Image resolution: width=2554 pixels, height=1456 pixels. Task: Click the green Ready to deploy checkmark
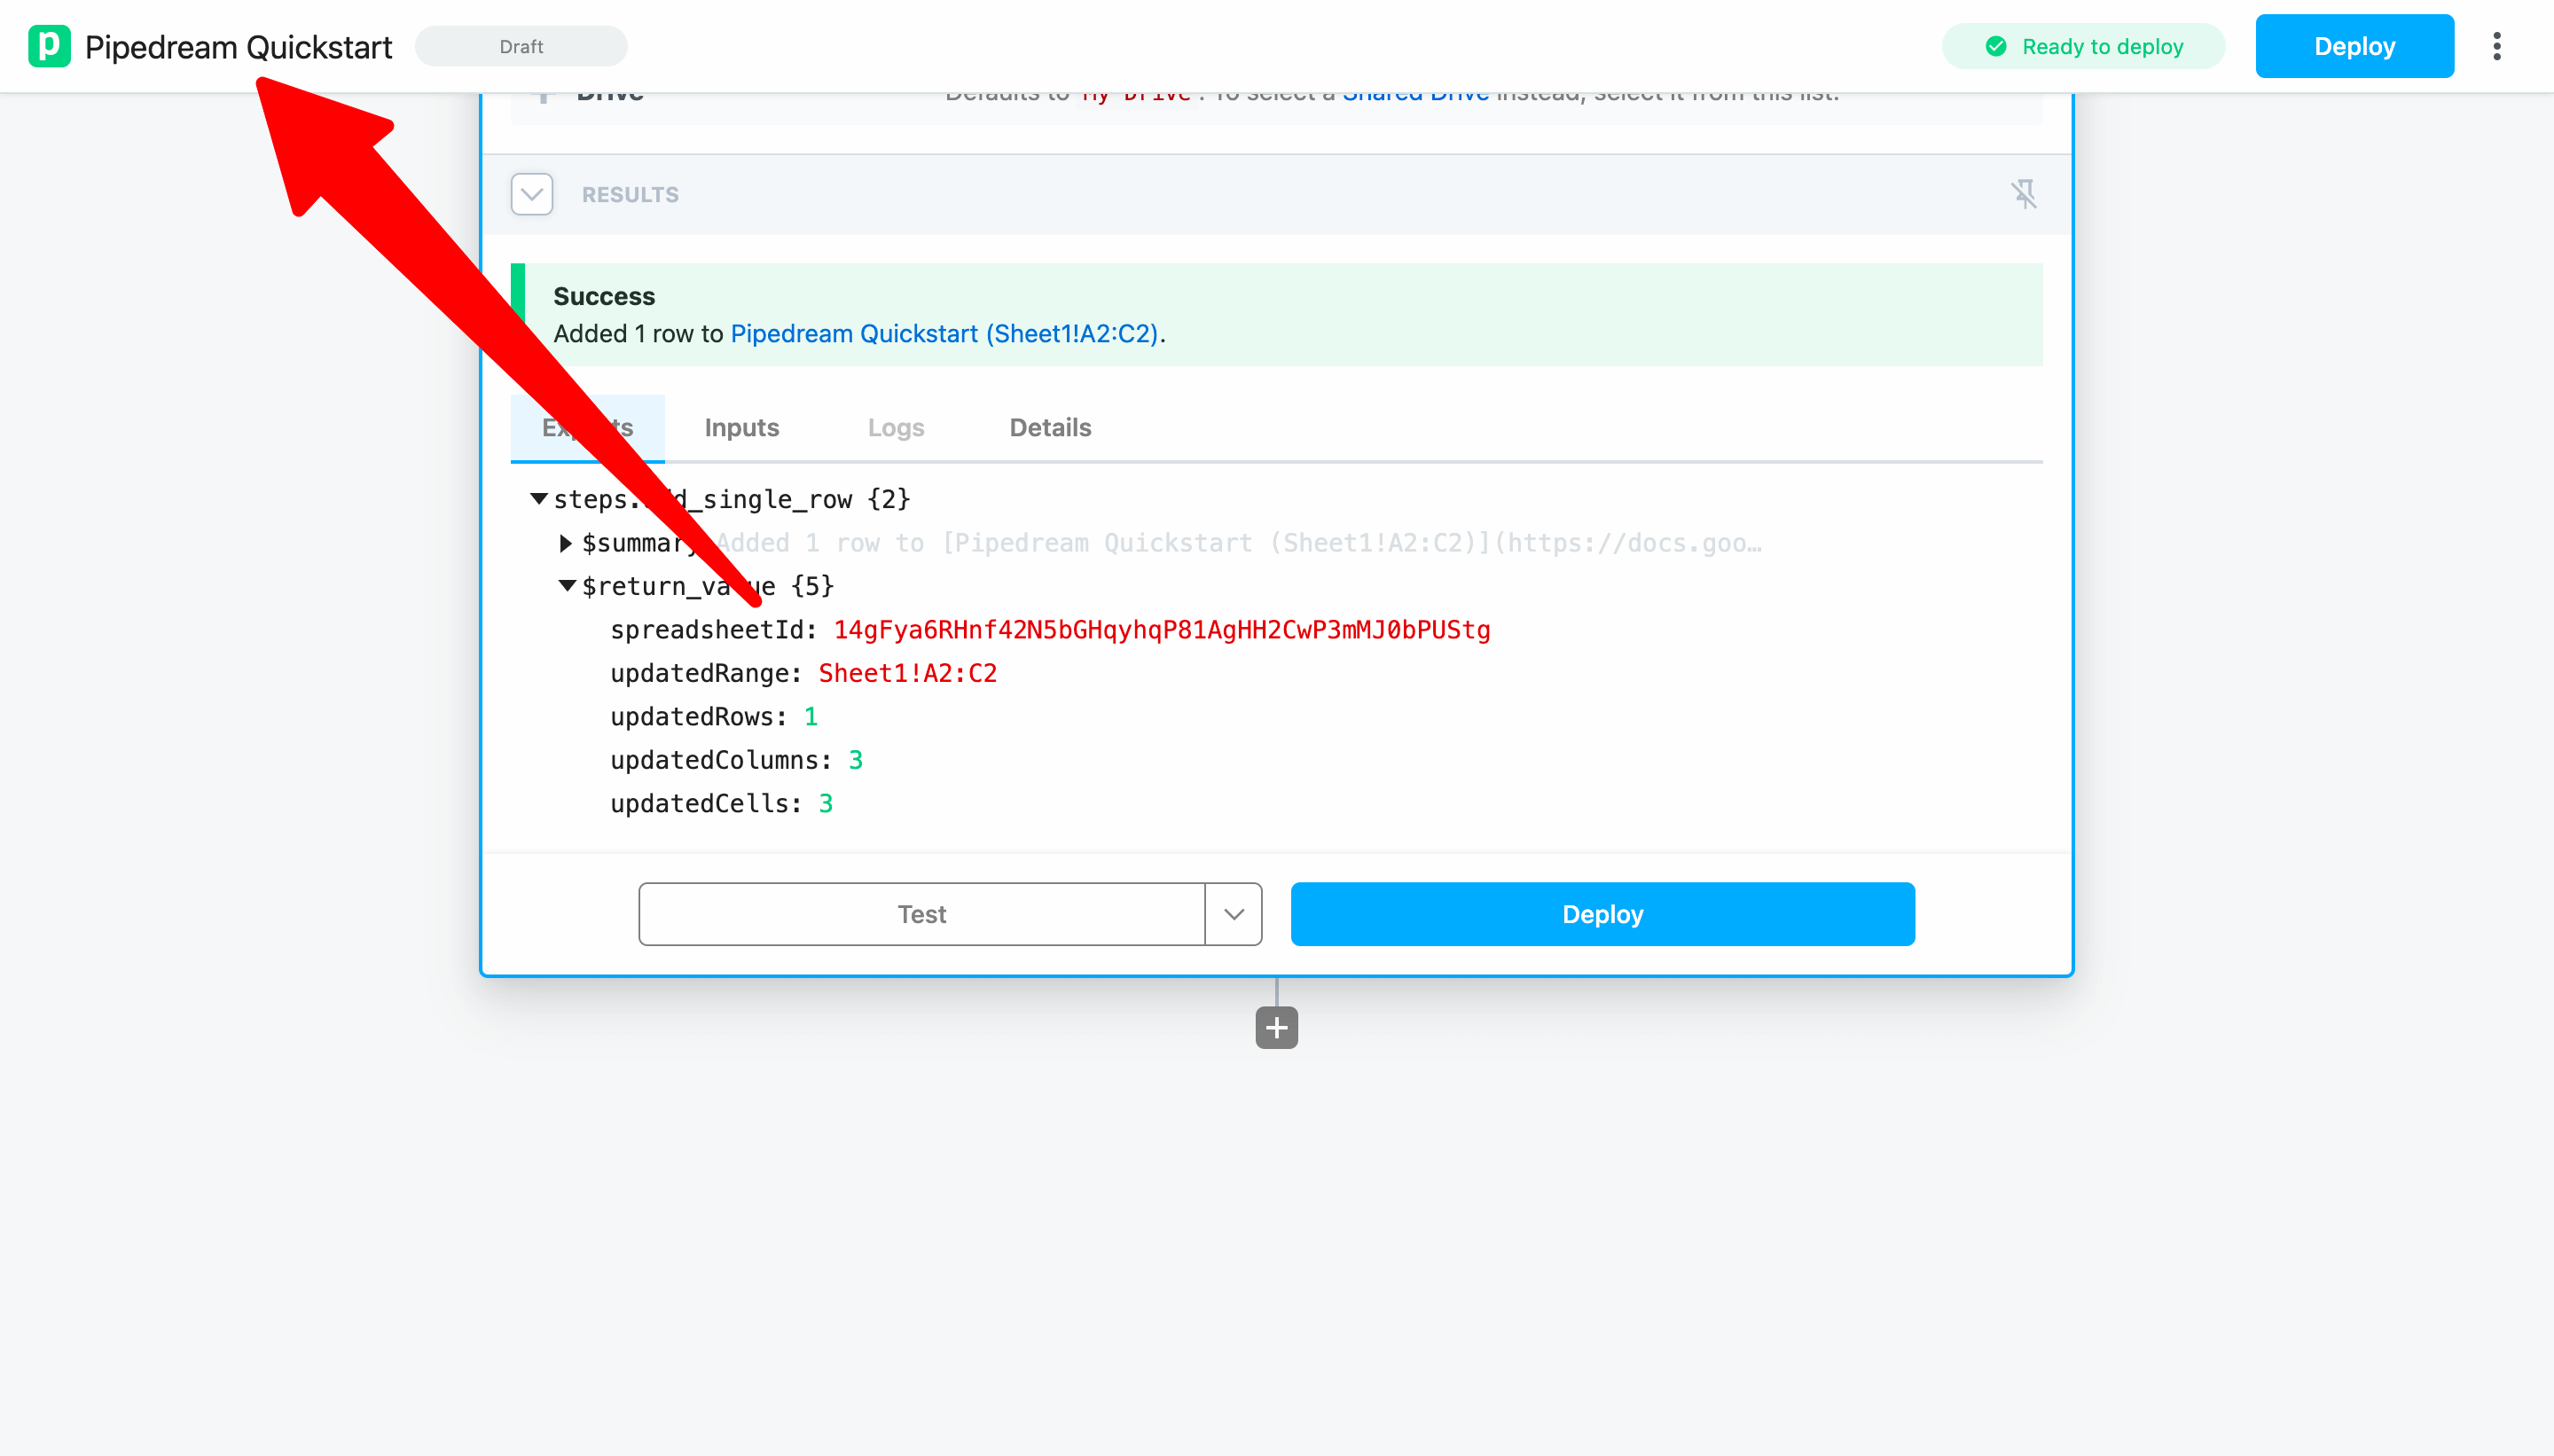[x=1995, y=46]
